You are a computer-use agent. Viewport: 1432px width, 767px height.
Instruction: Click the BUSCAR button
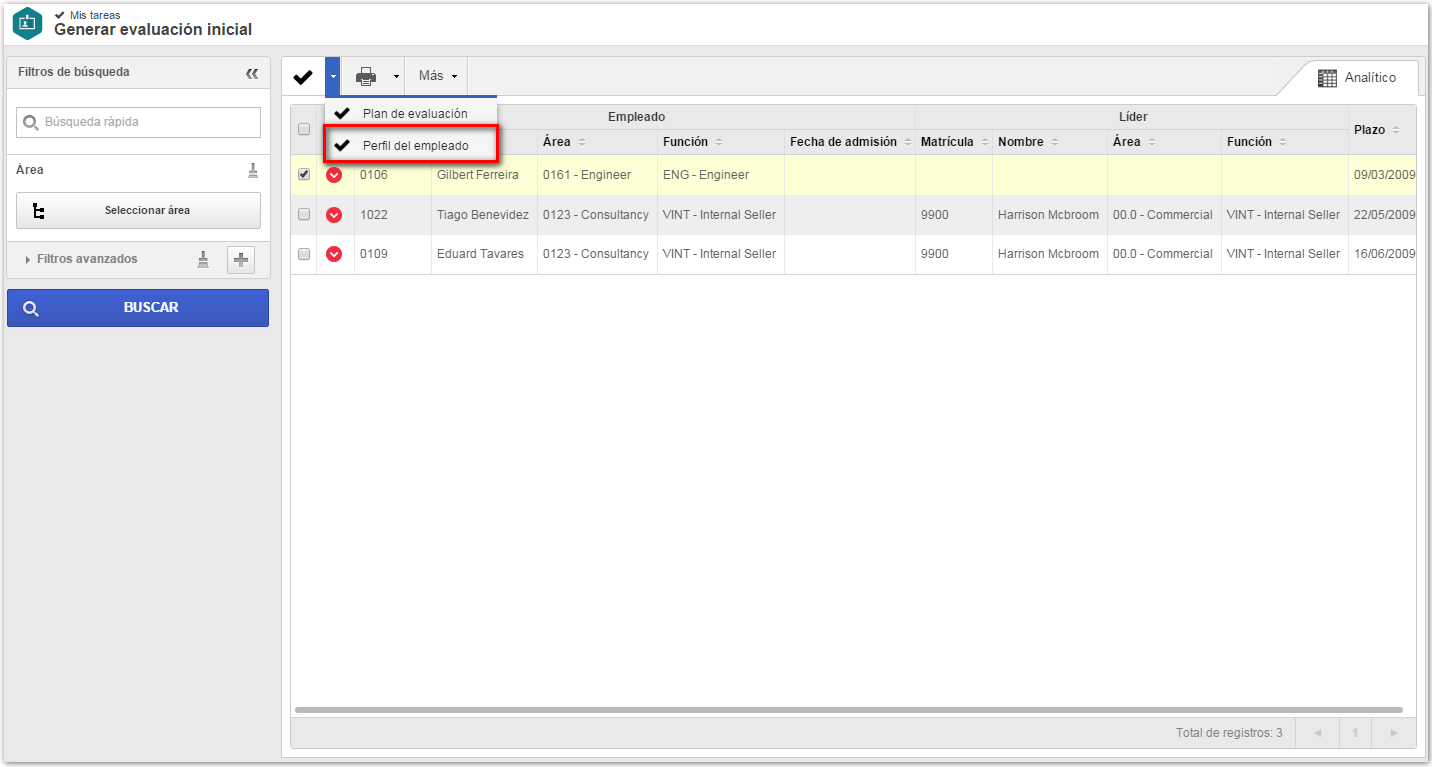[138, 308]
